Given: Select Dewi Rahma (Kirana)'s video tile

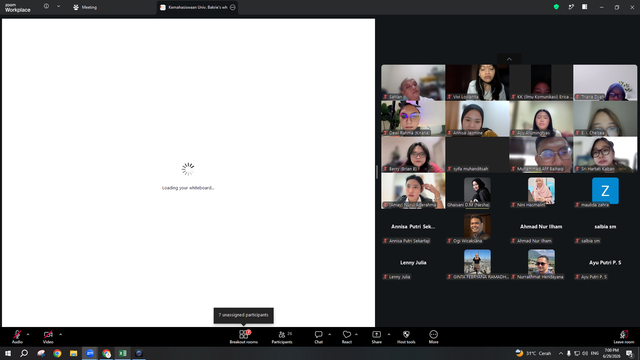Looking at the screenshot, I should (x=413, y=118).
